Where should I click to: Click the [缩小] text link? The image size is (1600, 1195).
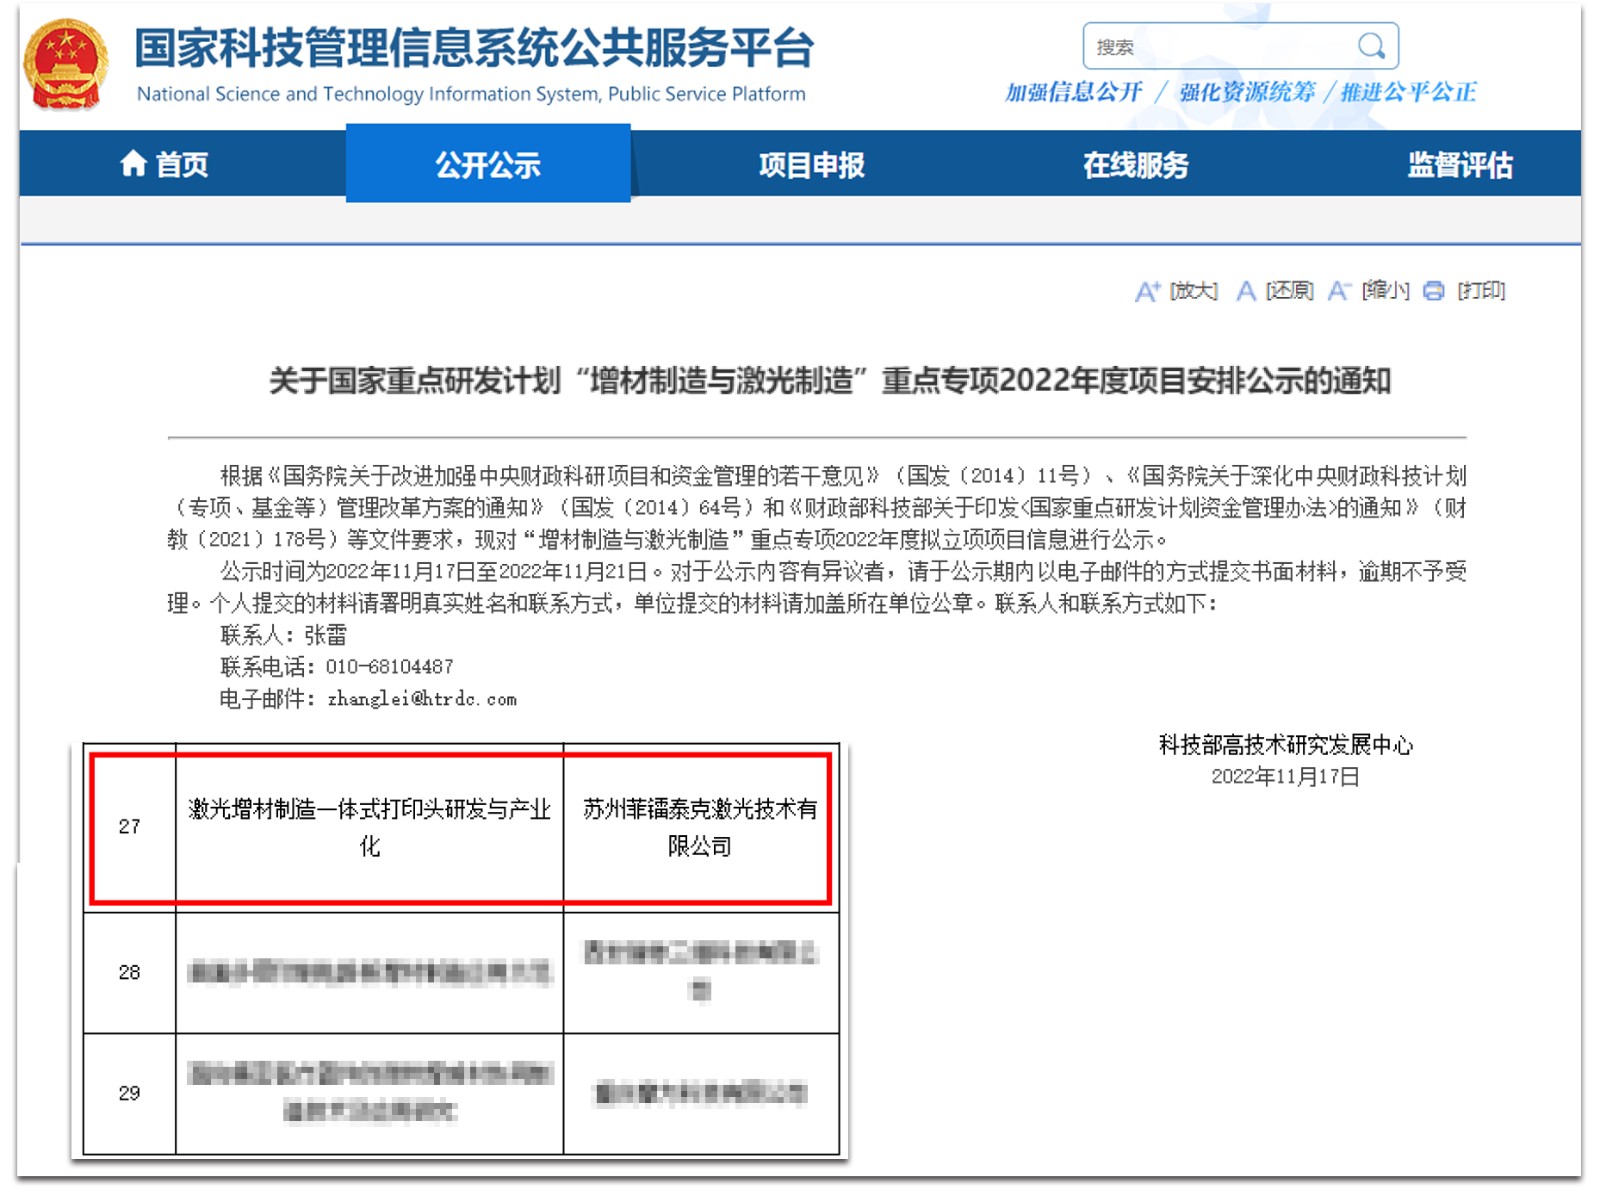1385,291
